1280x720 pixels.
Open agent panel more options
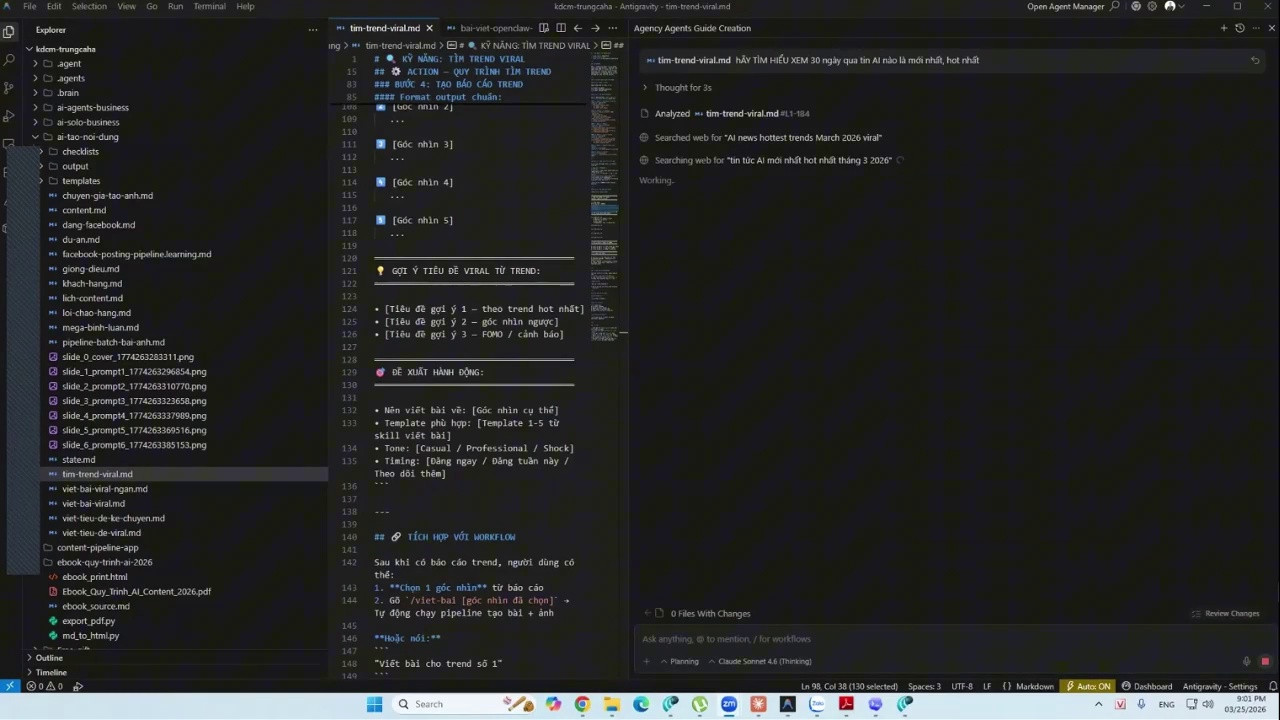[x=1256, y=28]
